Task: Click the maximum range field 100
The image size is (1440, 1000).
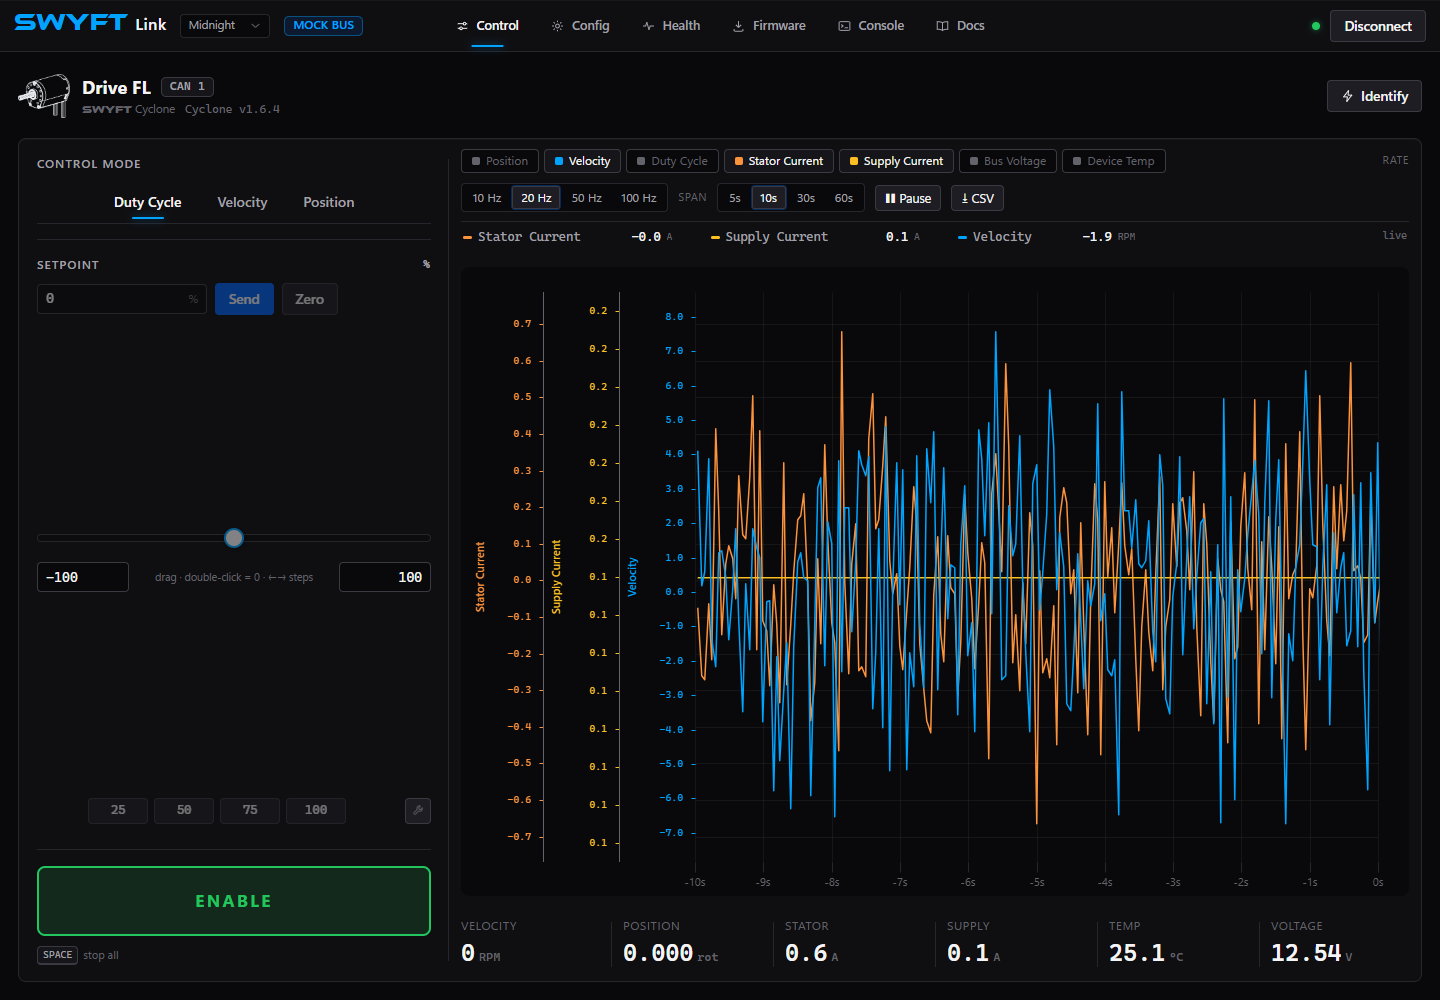Action: (385, 577)
